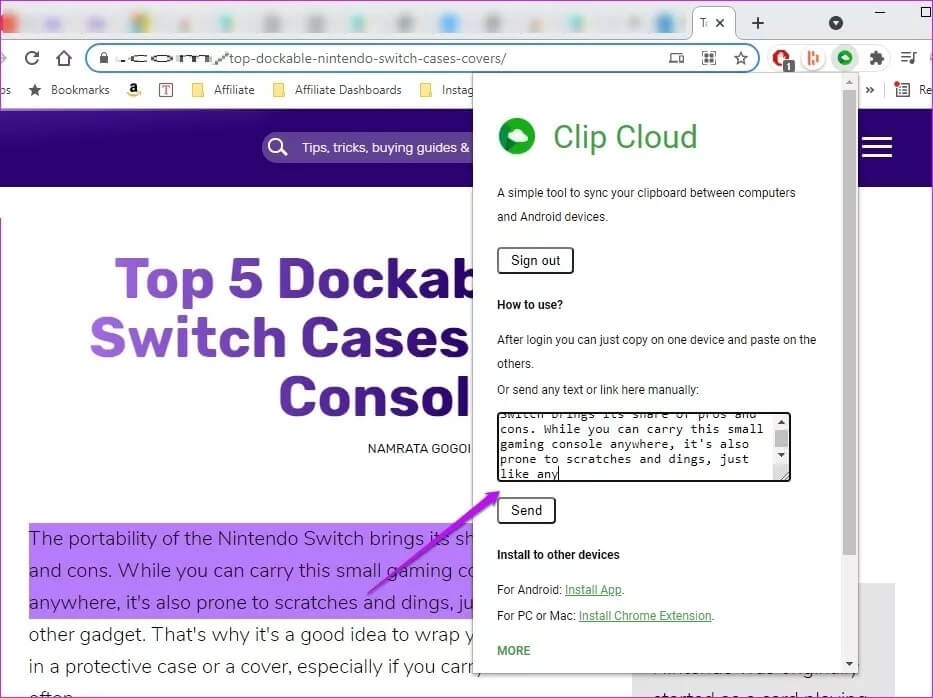Open the red extension icon with badge 1
Image resolution: width=933 pixels, height=698 pixels.
(x=782, y=58)
